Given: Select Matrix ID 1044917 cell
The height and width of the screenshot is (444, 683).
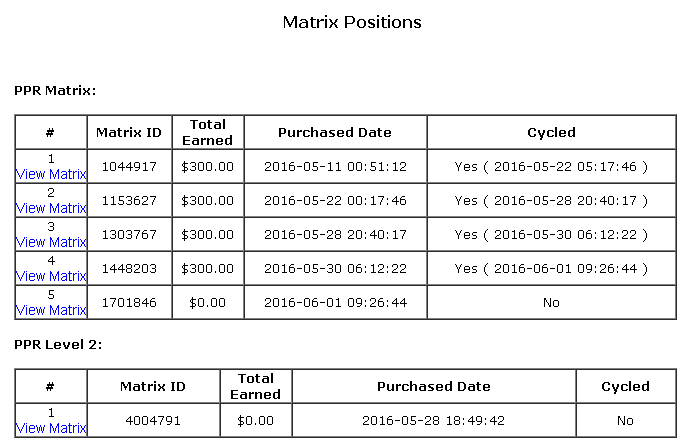Looking at the screenshot, I should click(x=129, y=167).
